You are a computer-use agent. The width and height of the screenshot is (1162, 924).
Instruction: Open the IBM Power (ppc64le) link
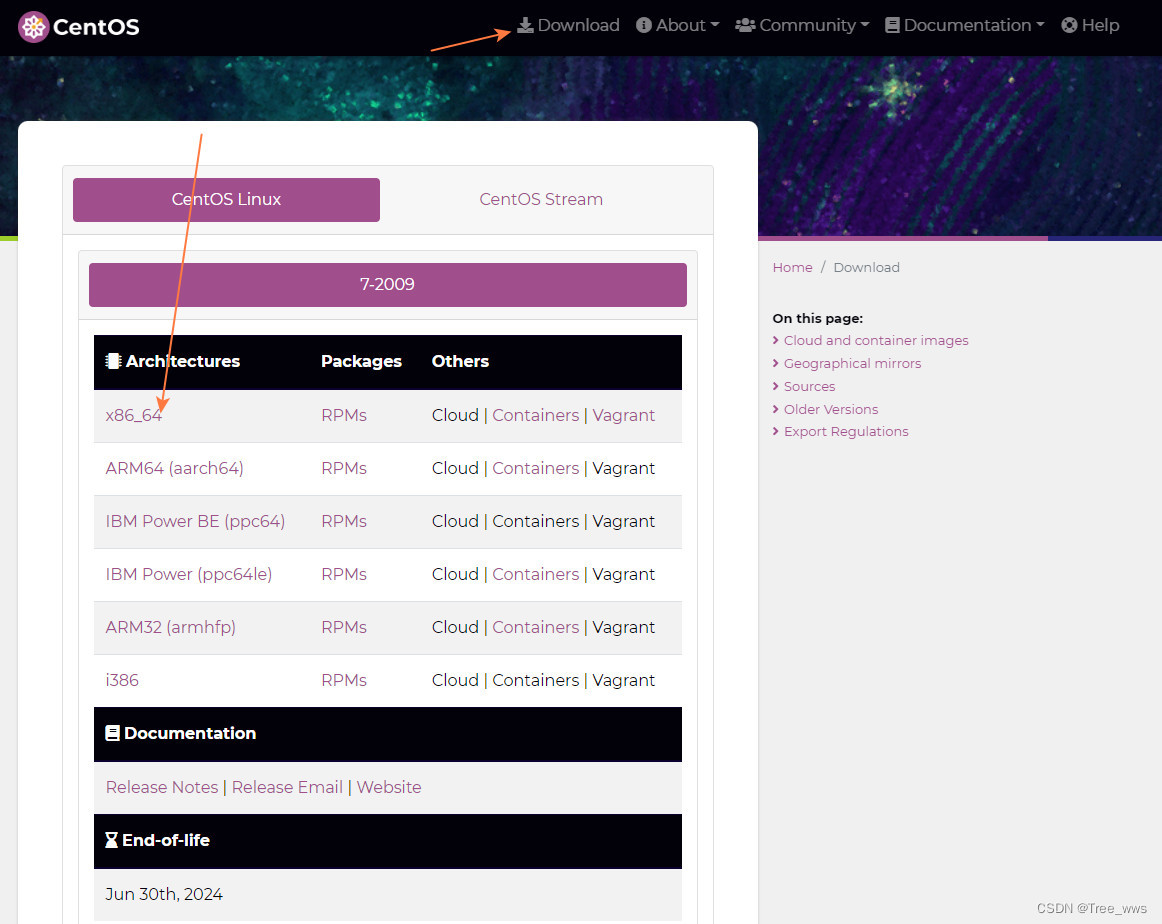click(x=188, y=574)
